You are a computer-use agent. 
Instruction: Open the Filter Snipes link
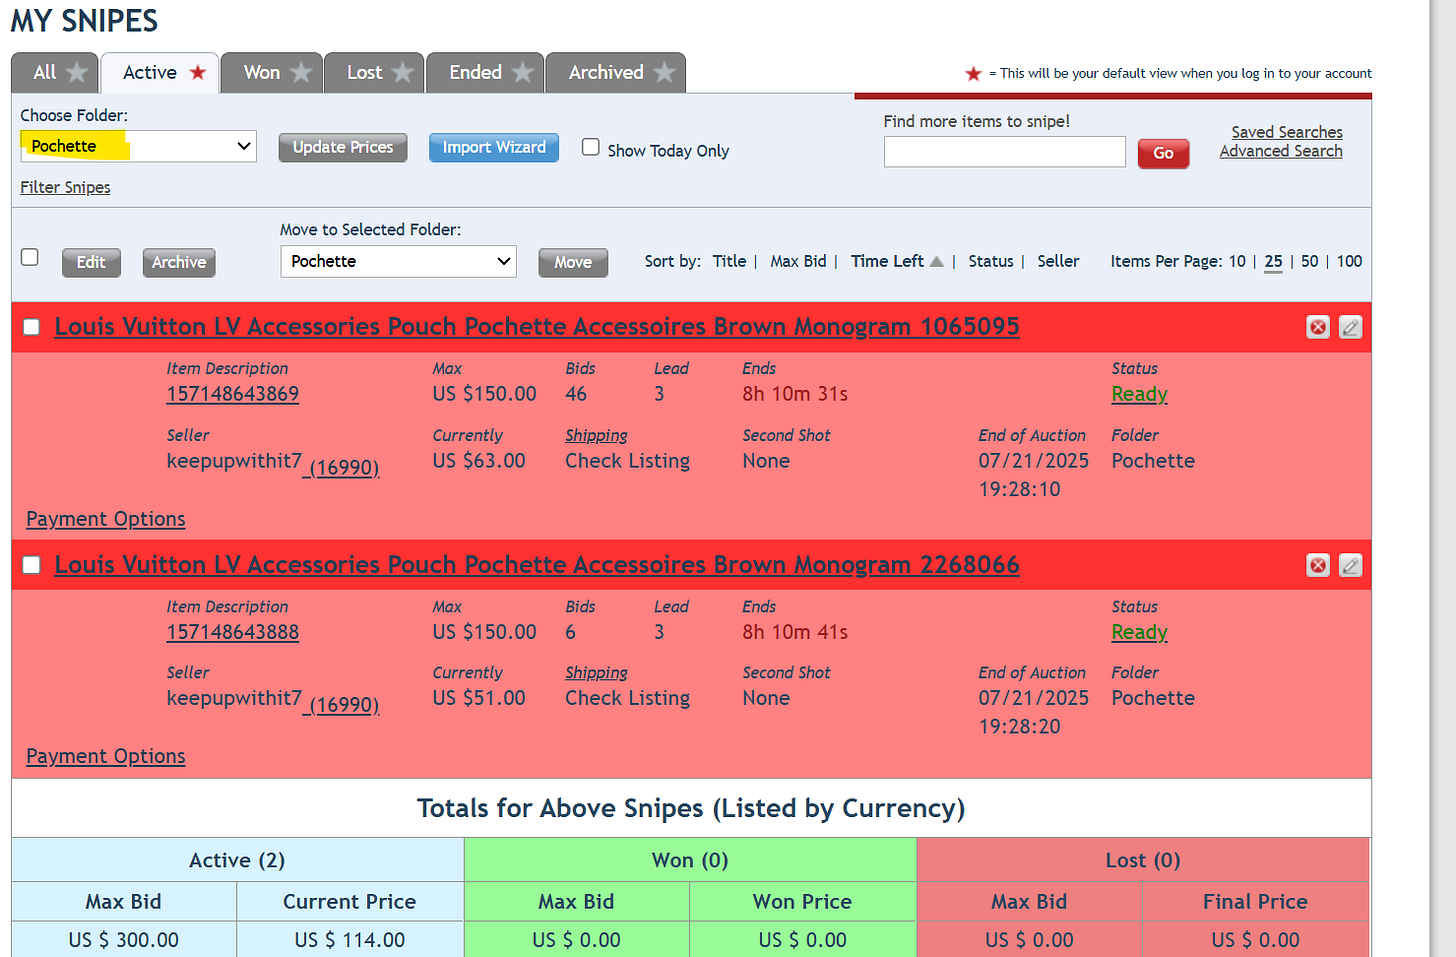pyautogui.click(x=65, y=187)
